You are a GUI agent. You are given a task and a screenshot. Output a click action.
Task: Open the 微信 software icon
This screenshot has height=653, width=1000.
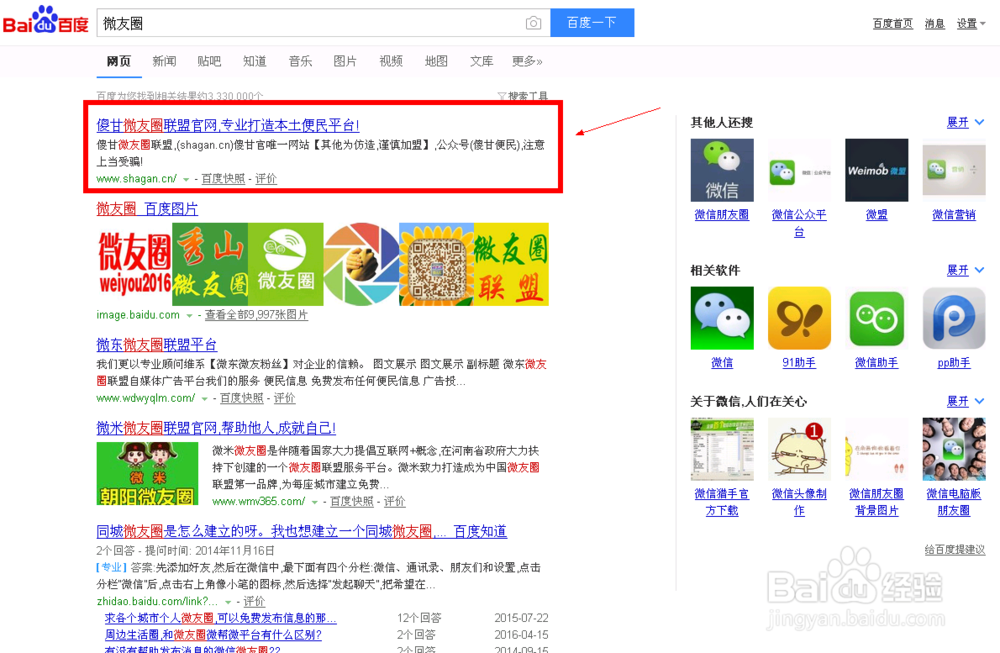click(722, 318)
